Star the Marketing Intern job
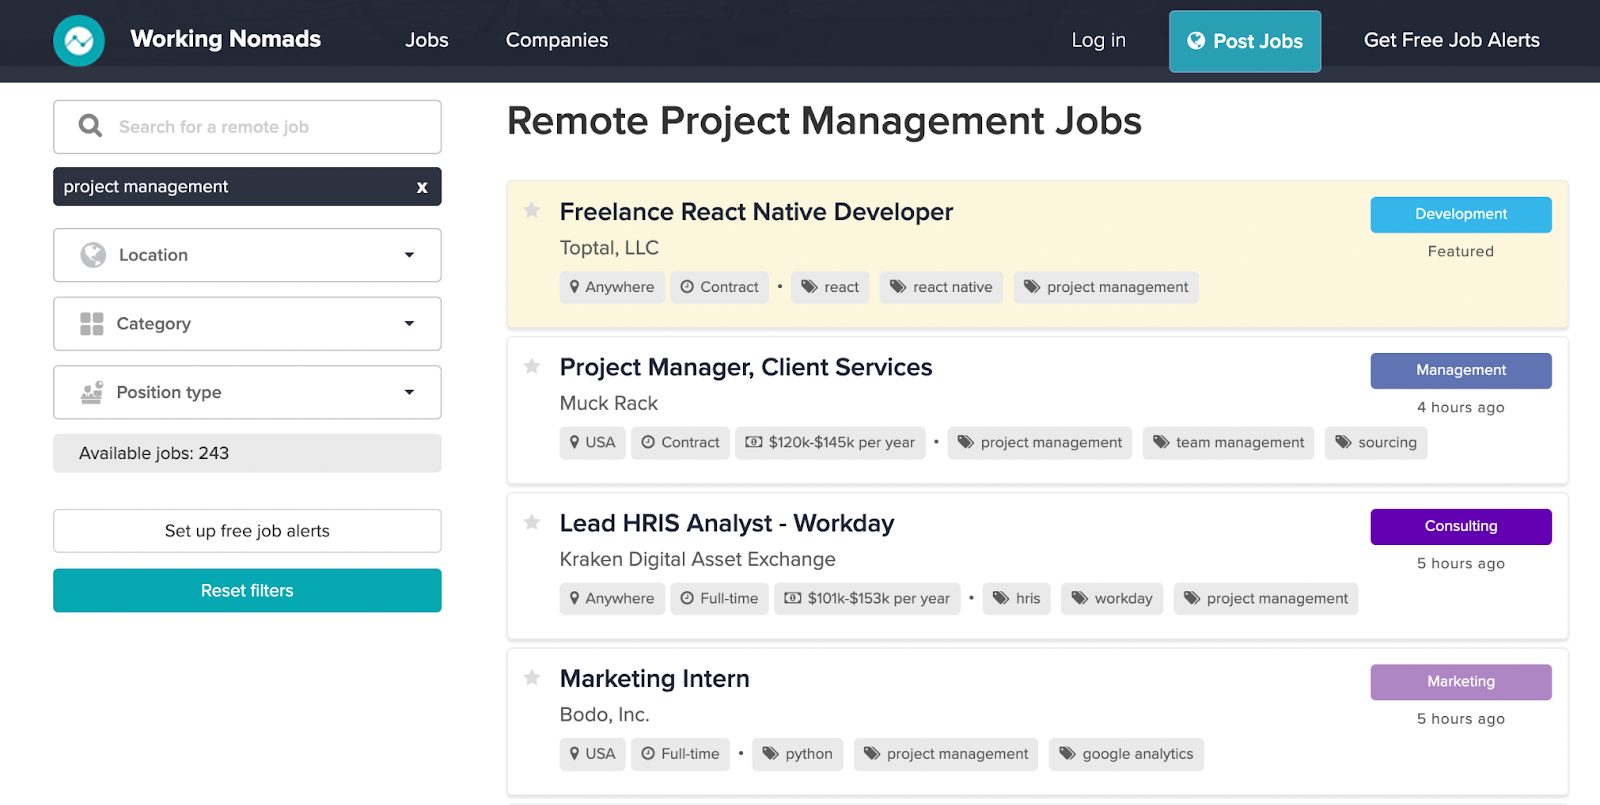The height and width of the screenshot is (805, 1600). 532,678
